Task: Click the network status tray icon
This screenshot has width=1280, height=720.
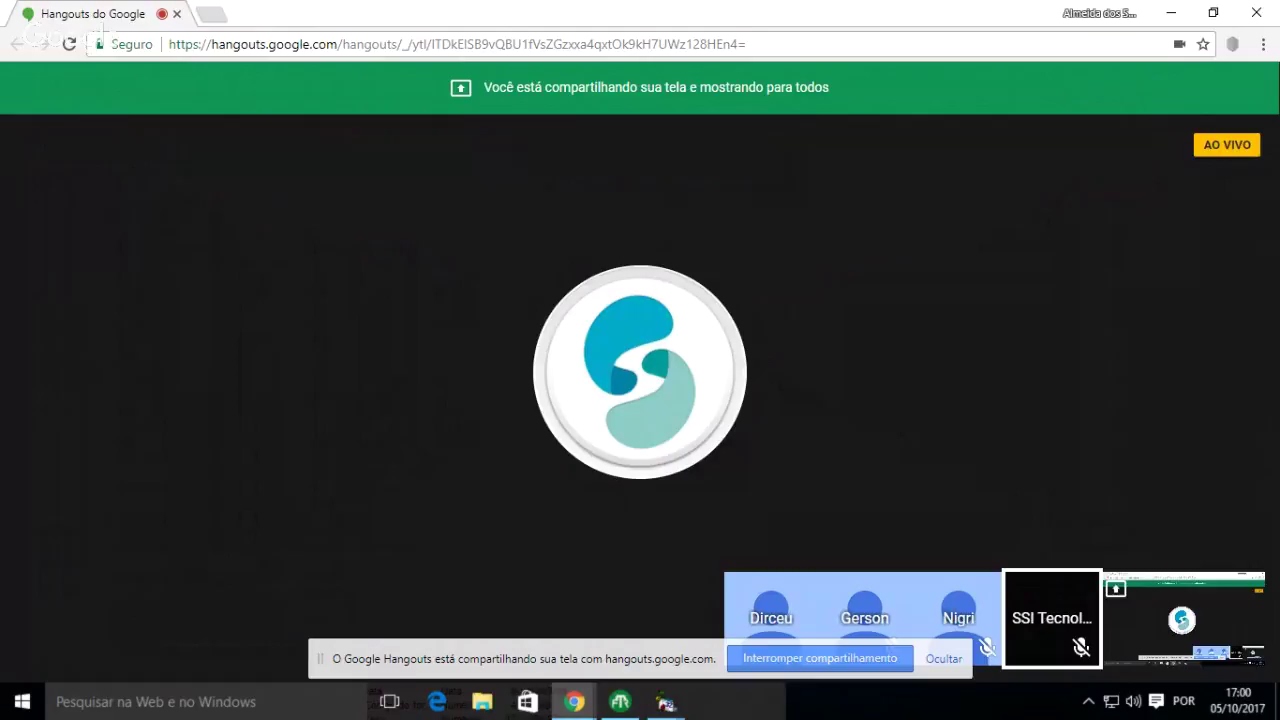Action: 1111,702
